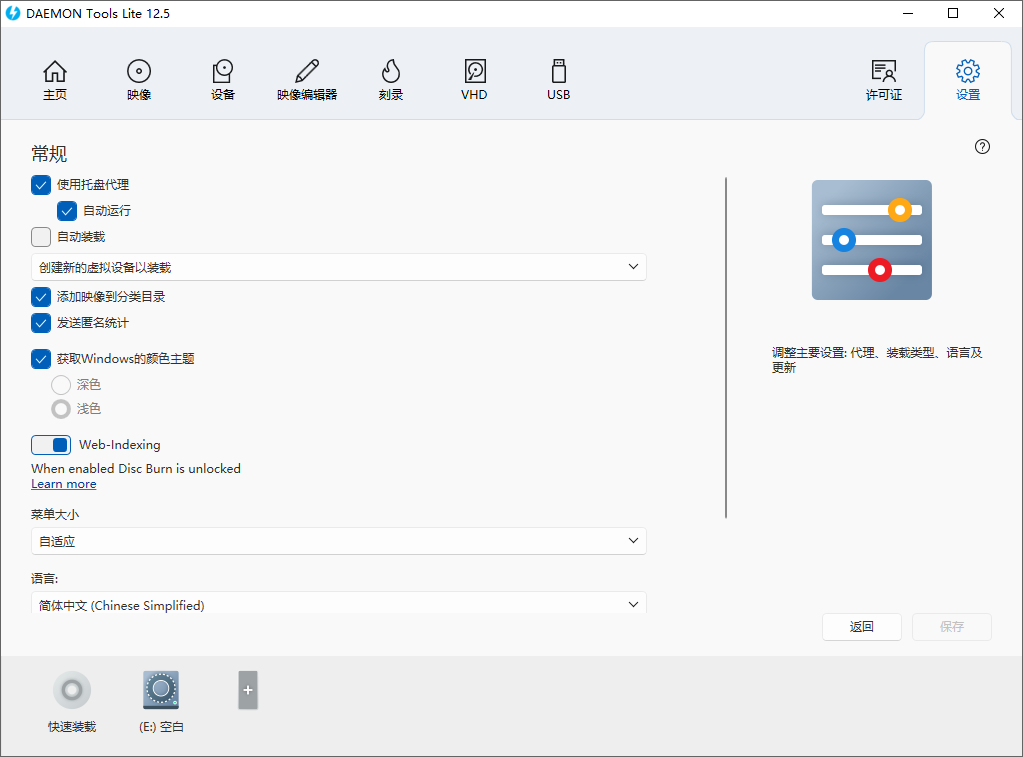Switch to the 设置 settings tab
Viewport: 1023px width, 757px height.
pos(967,79)
